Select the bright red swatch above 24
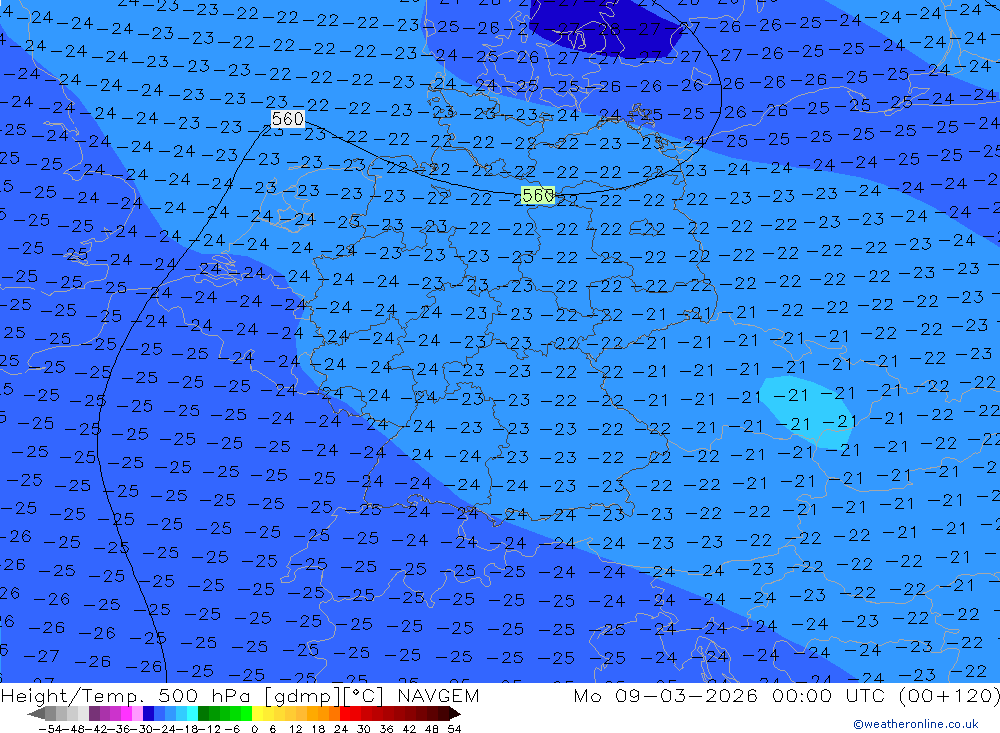Screen dimensions: 1000x733 pos(346,713)
